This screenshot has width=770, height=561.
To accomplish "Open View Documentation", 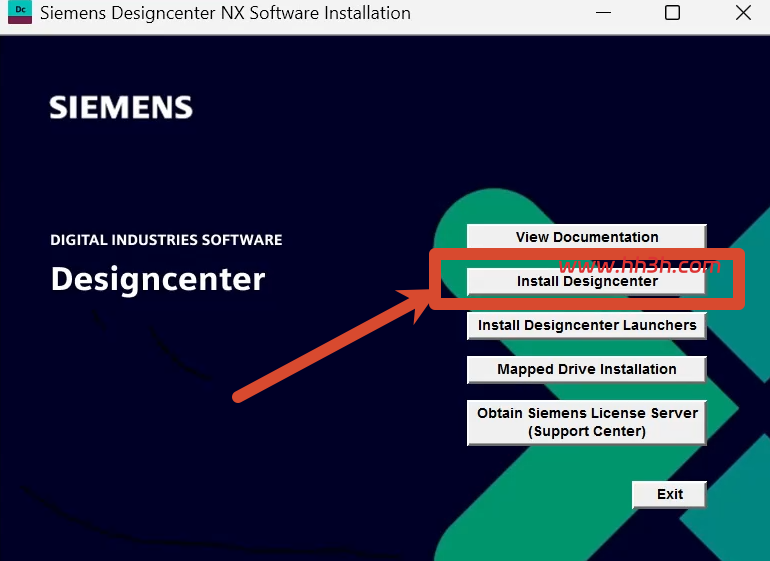I will 587,237.
